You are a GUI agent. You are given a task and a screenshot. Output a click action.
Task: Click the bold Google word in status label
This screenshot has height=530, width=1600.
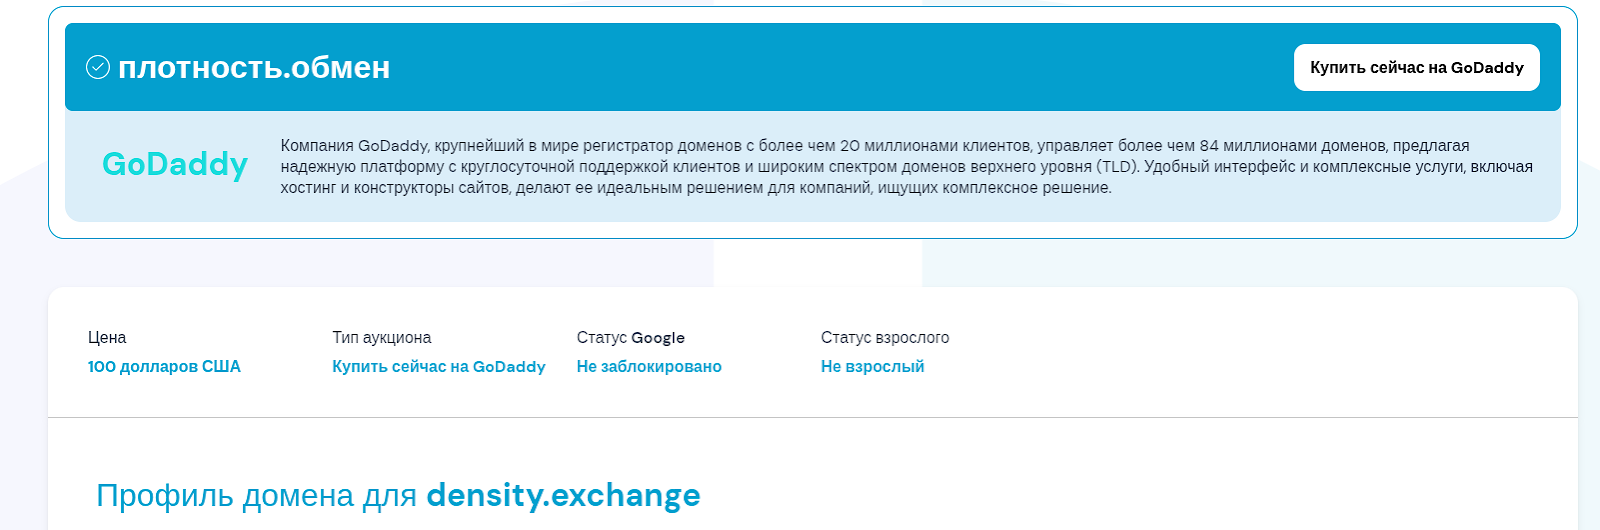[x=658, y=338]
